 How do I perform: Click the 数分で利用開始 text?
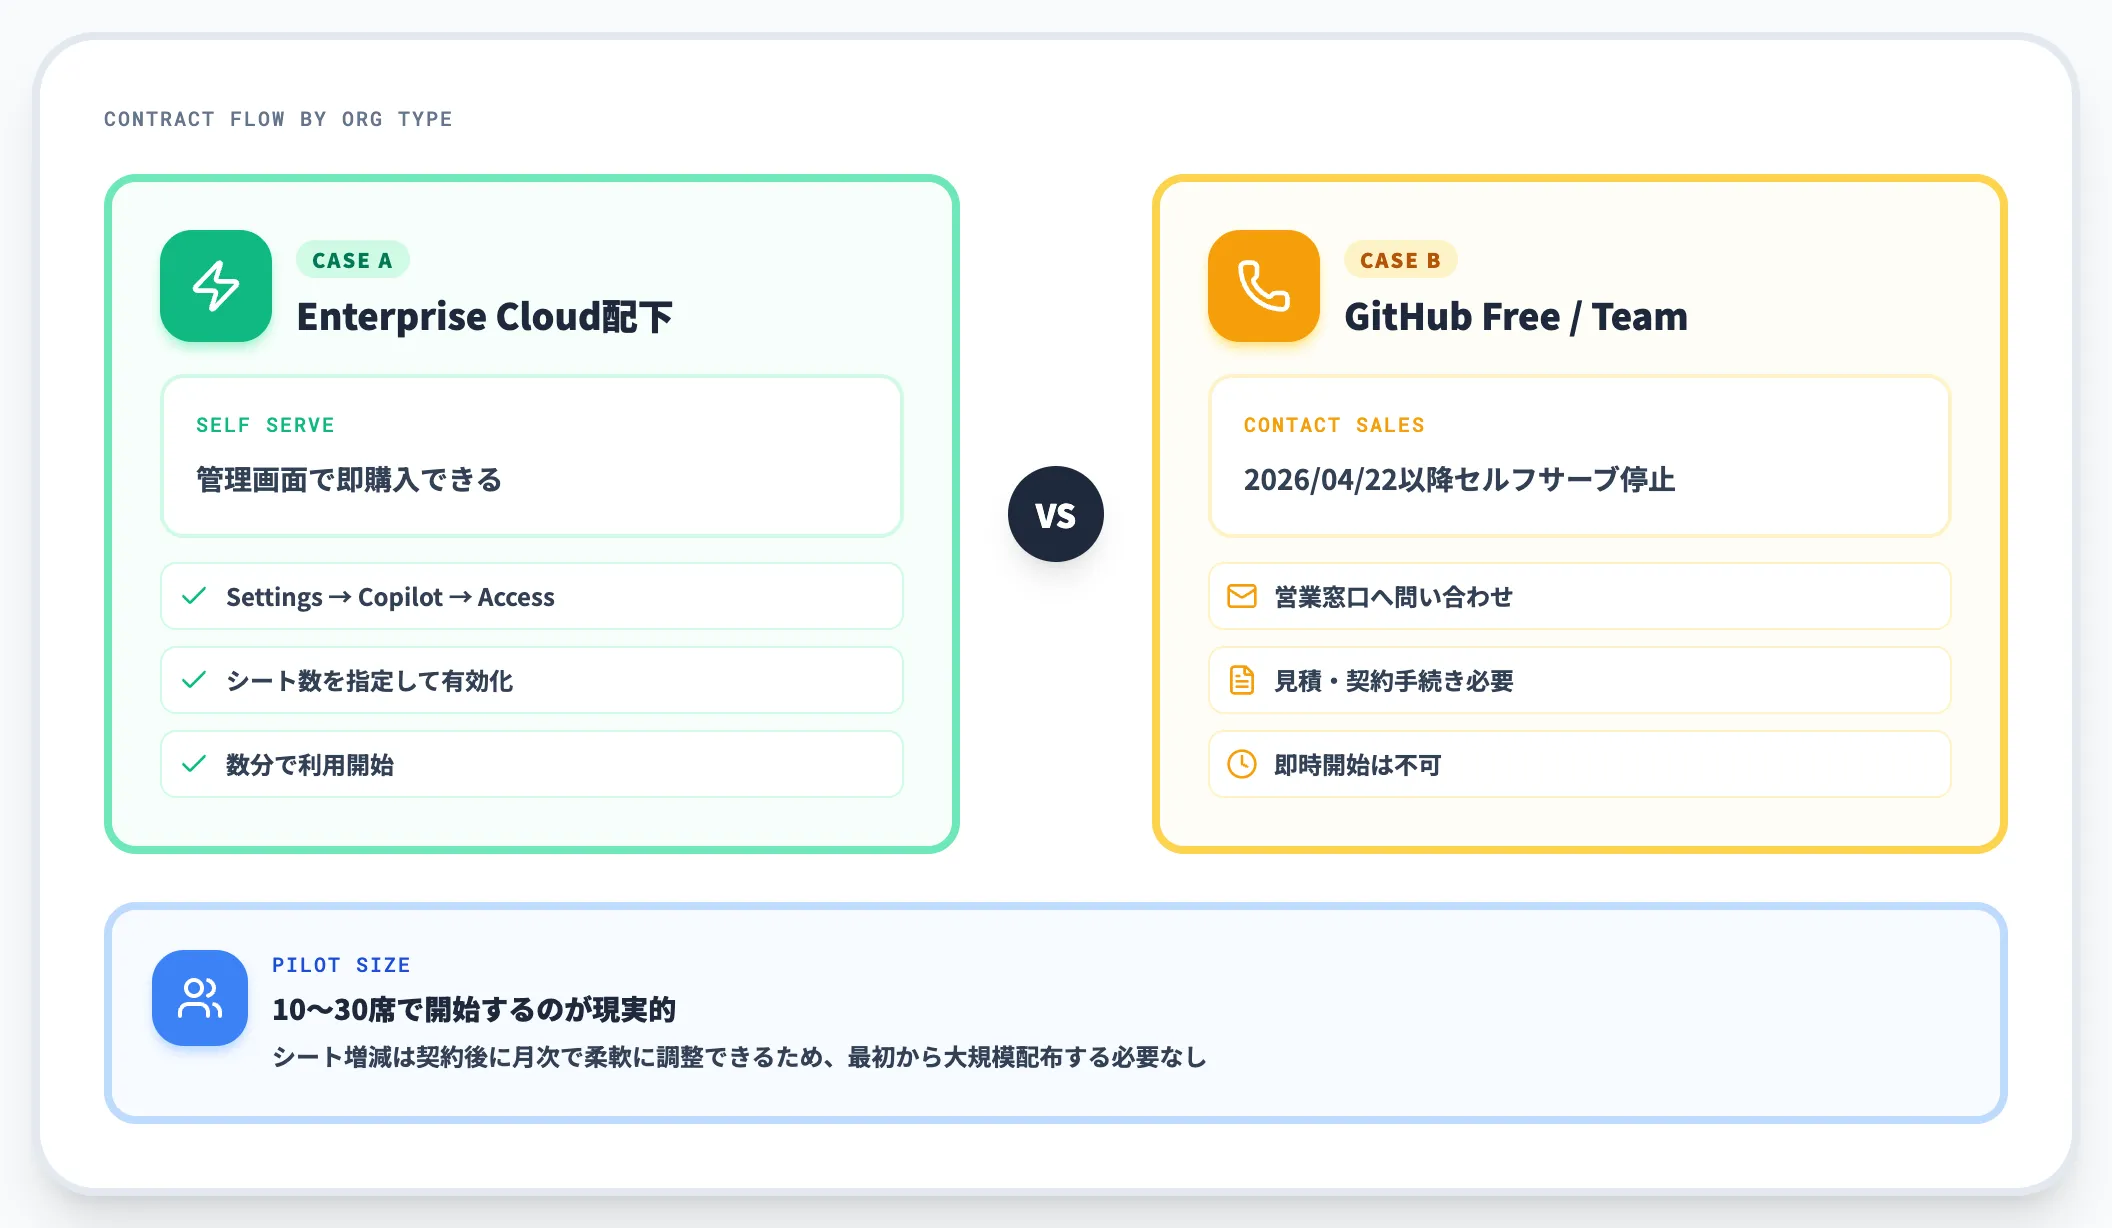(310, 765)
